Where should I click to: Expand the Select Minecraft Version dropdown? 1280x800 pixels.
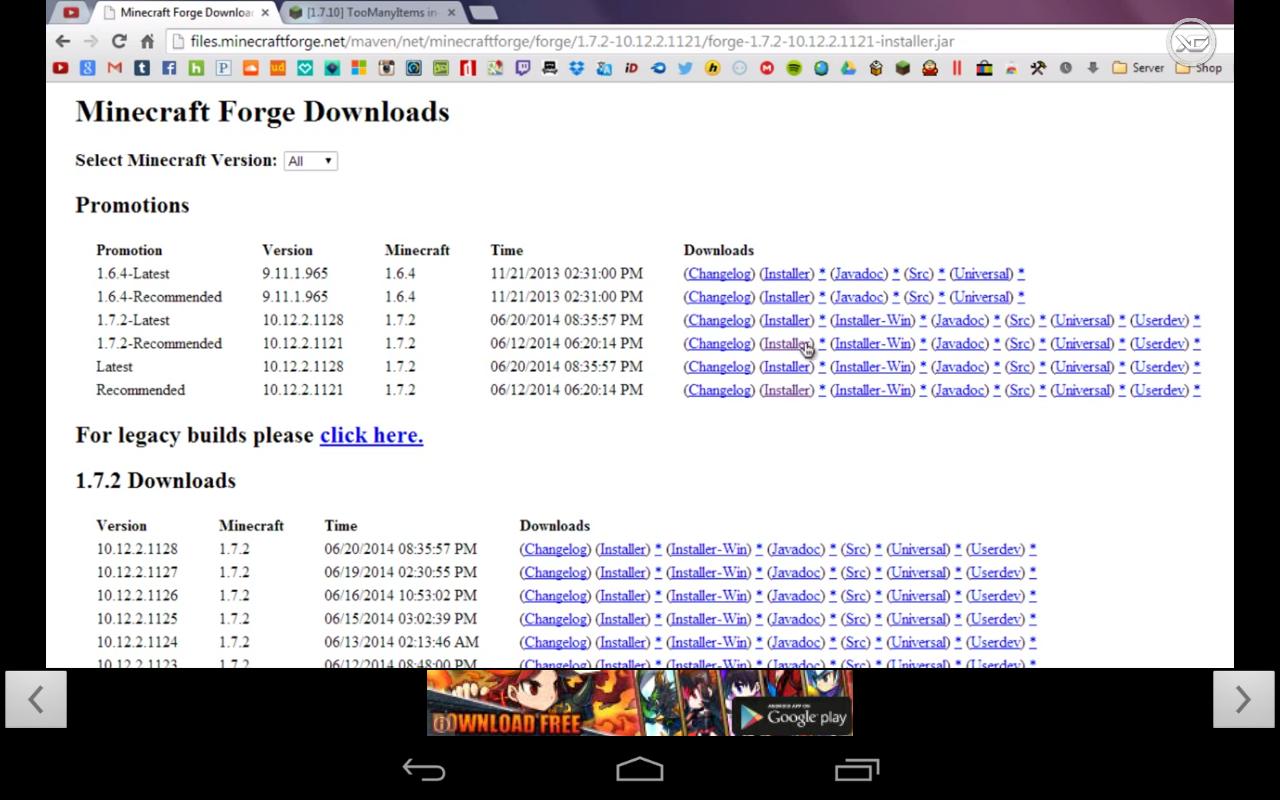(311, 161)
